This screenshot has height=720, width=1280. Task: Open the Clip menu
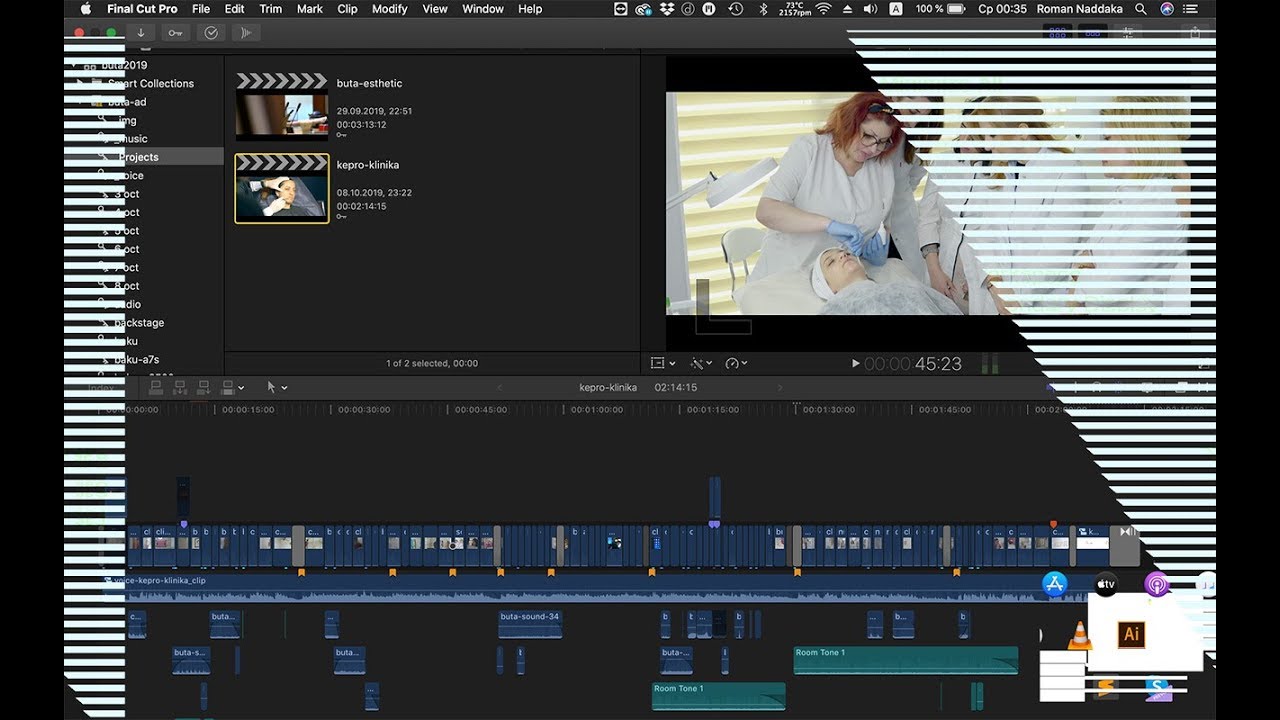[x=347, y=9]
